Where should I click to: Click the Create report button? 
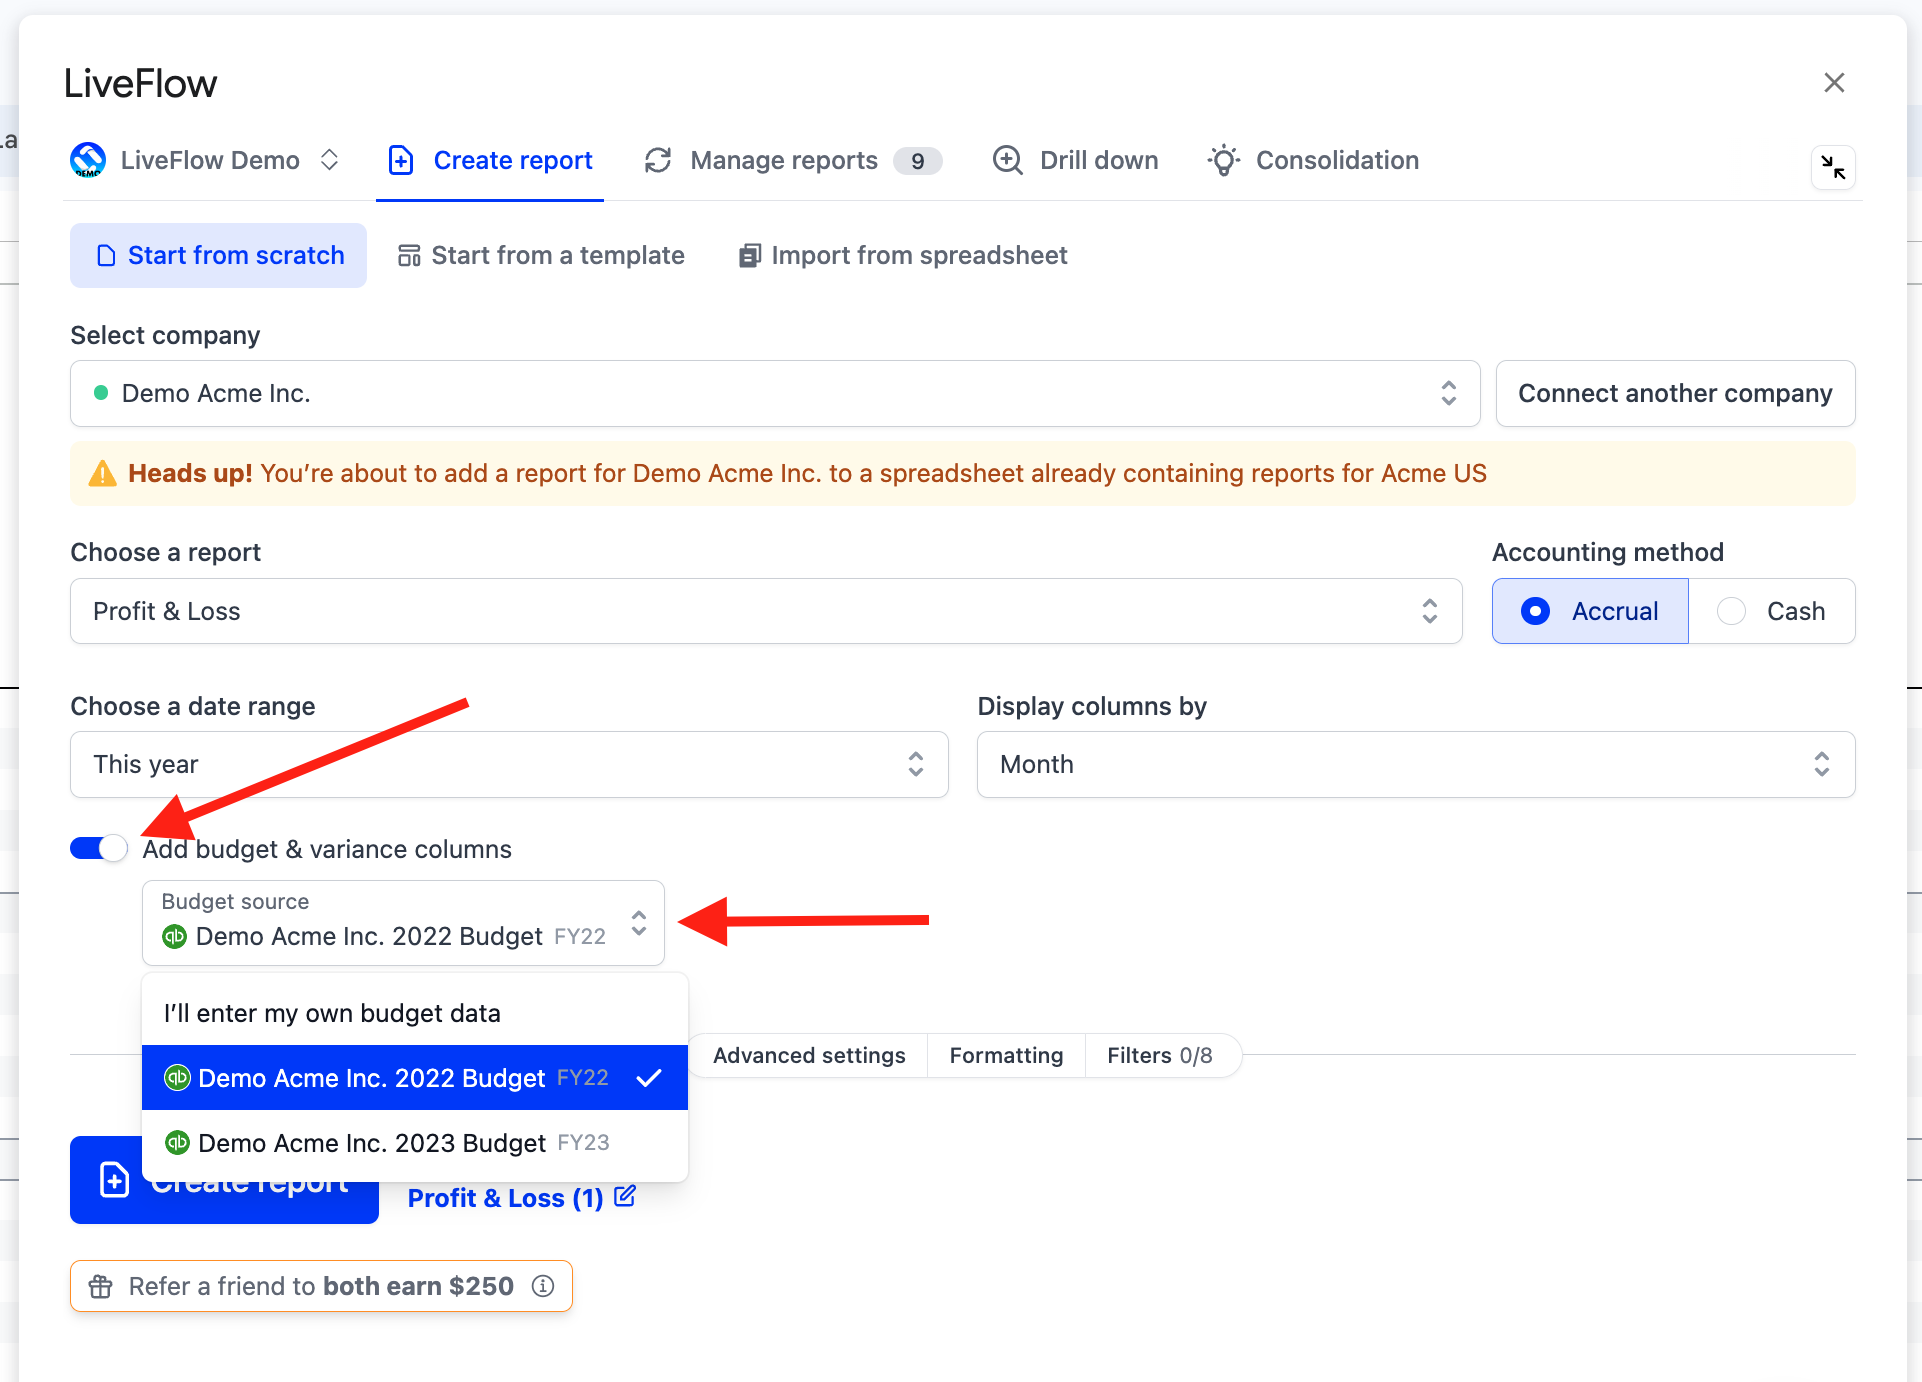pyautogui.click(x=224, y=1180)
